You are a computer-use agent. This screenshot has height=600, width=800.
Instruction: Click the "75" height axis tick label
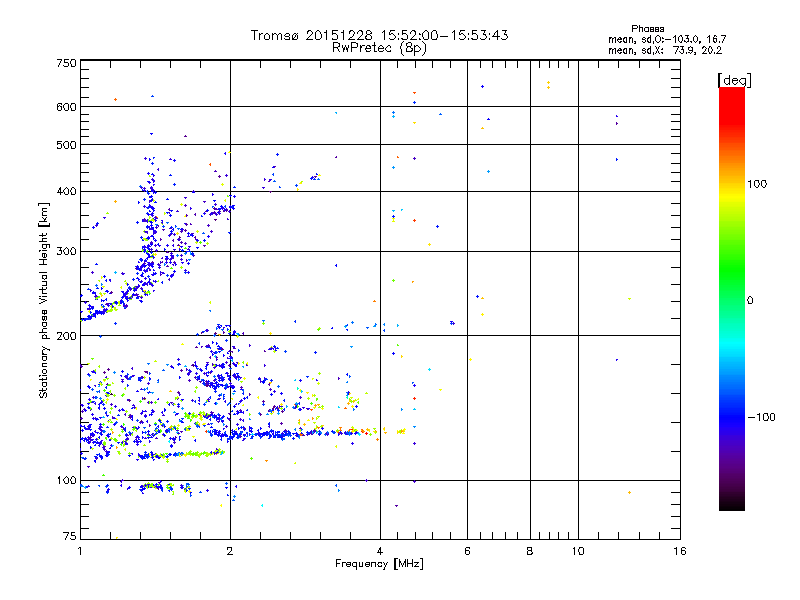70,536
